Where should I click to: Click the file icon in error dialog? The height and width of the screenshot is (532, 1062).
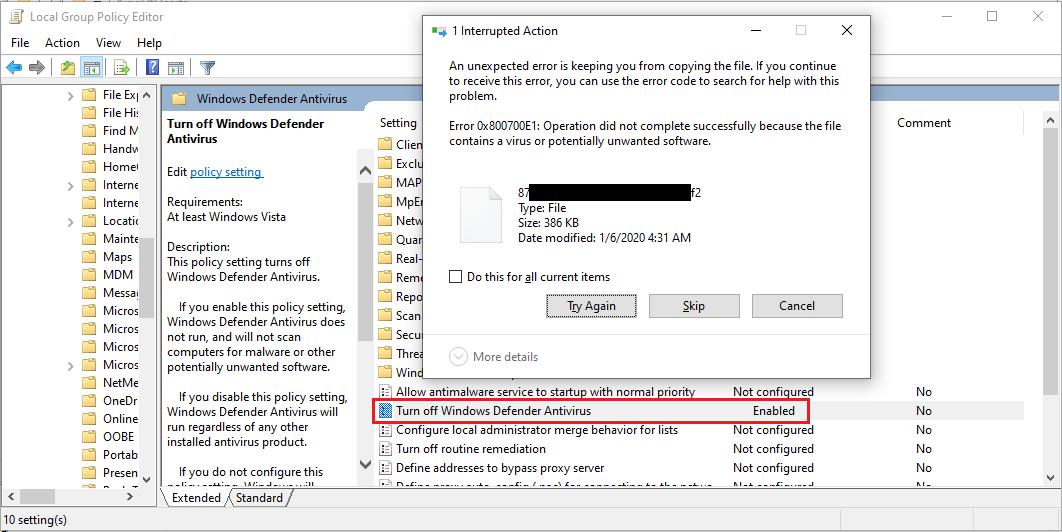click(x=482, y=215)
